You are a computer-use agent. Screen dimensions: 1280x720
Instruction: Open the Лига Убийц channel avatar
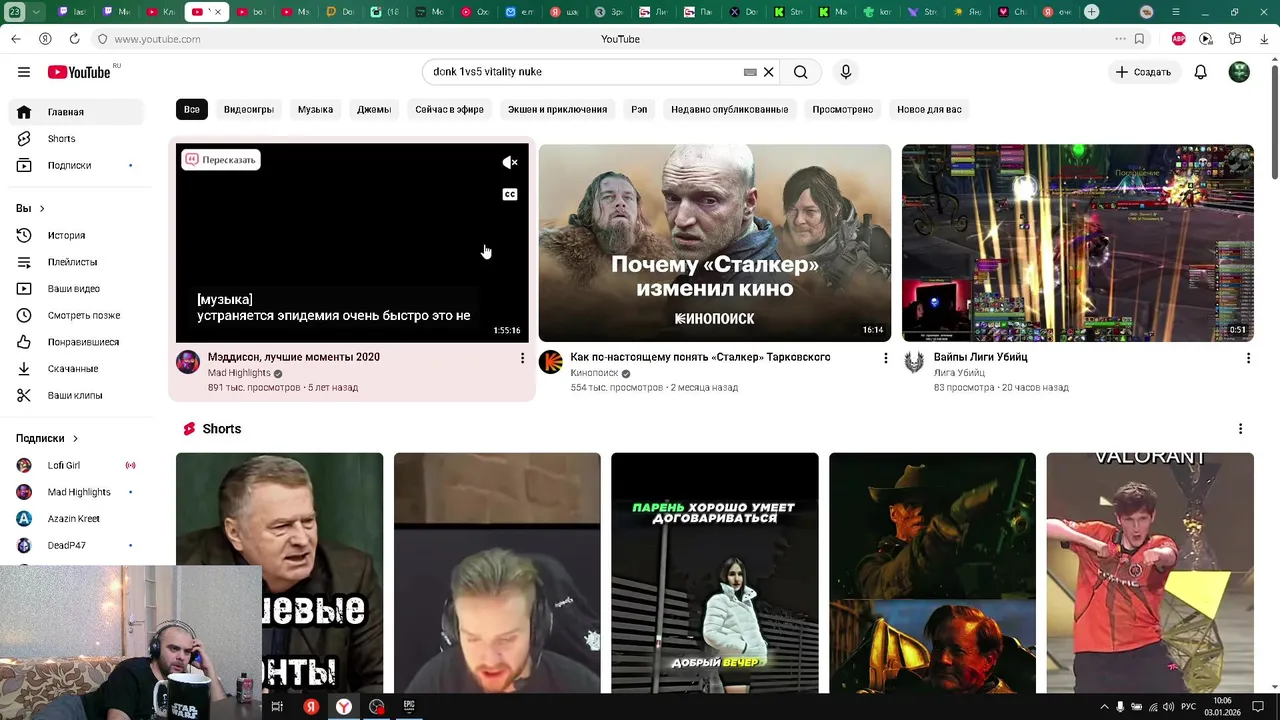pyautogui.click(x=914, y=362)
